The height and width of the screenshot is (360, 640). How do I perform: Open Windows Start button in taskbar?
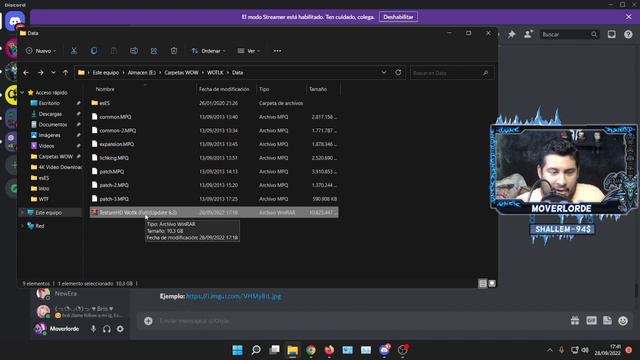(x=237, y=350)
